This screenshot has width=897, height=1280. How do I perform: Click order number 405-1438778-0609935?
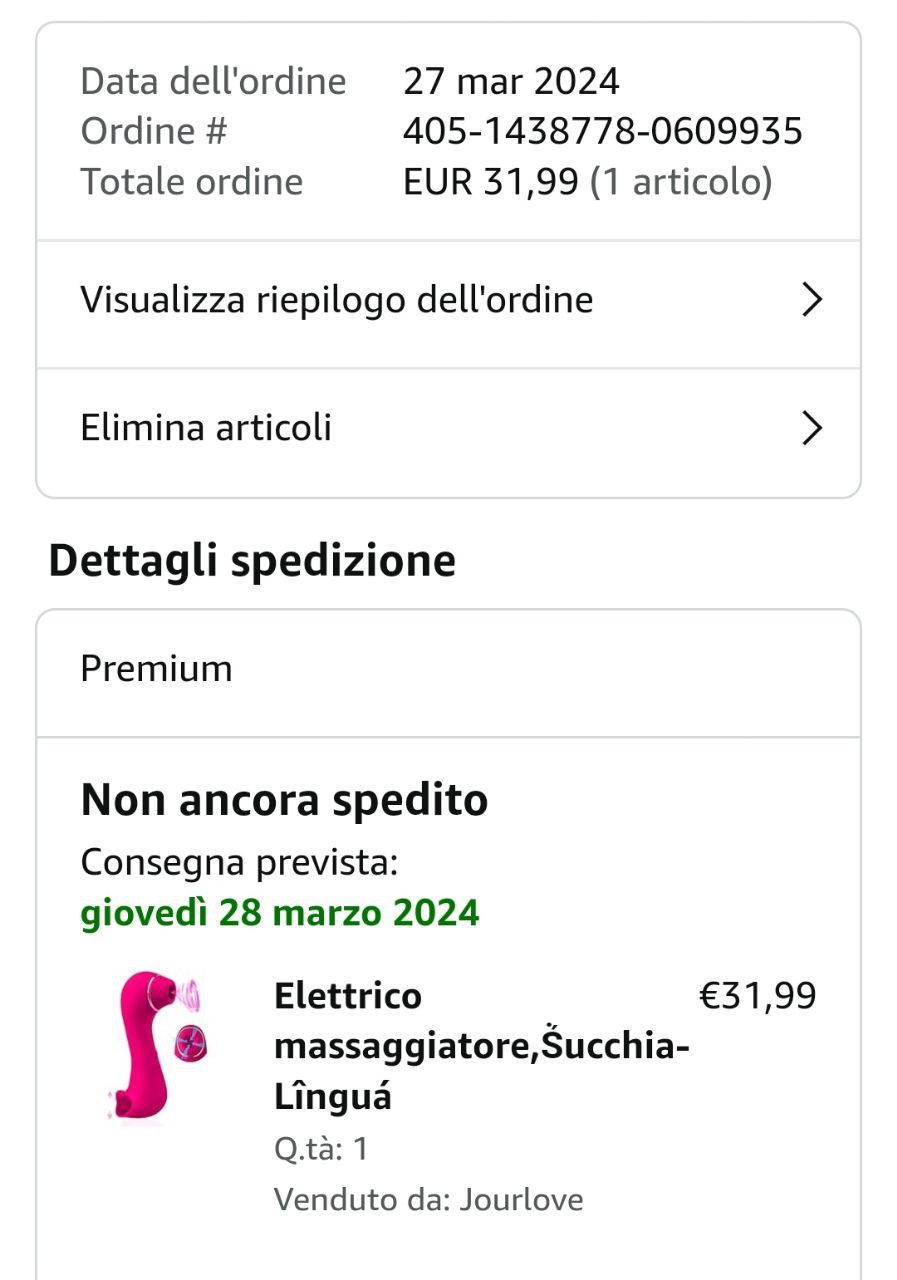pos(602,131)
